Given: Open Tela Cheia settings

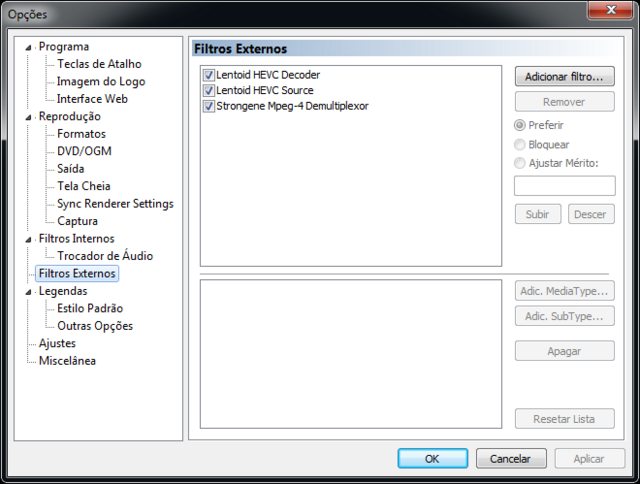Looking at the screenshot, I should point(84,186).
